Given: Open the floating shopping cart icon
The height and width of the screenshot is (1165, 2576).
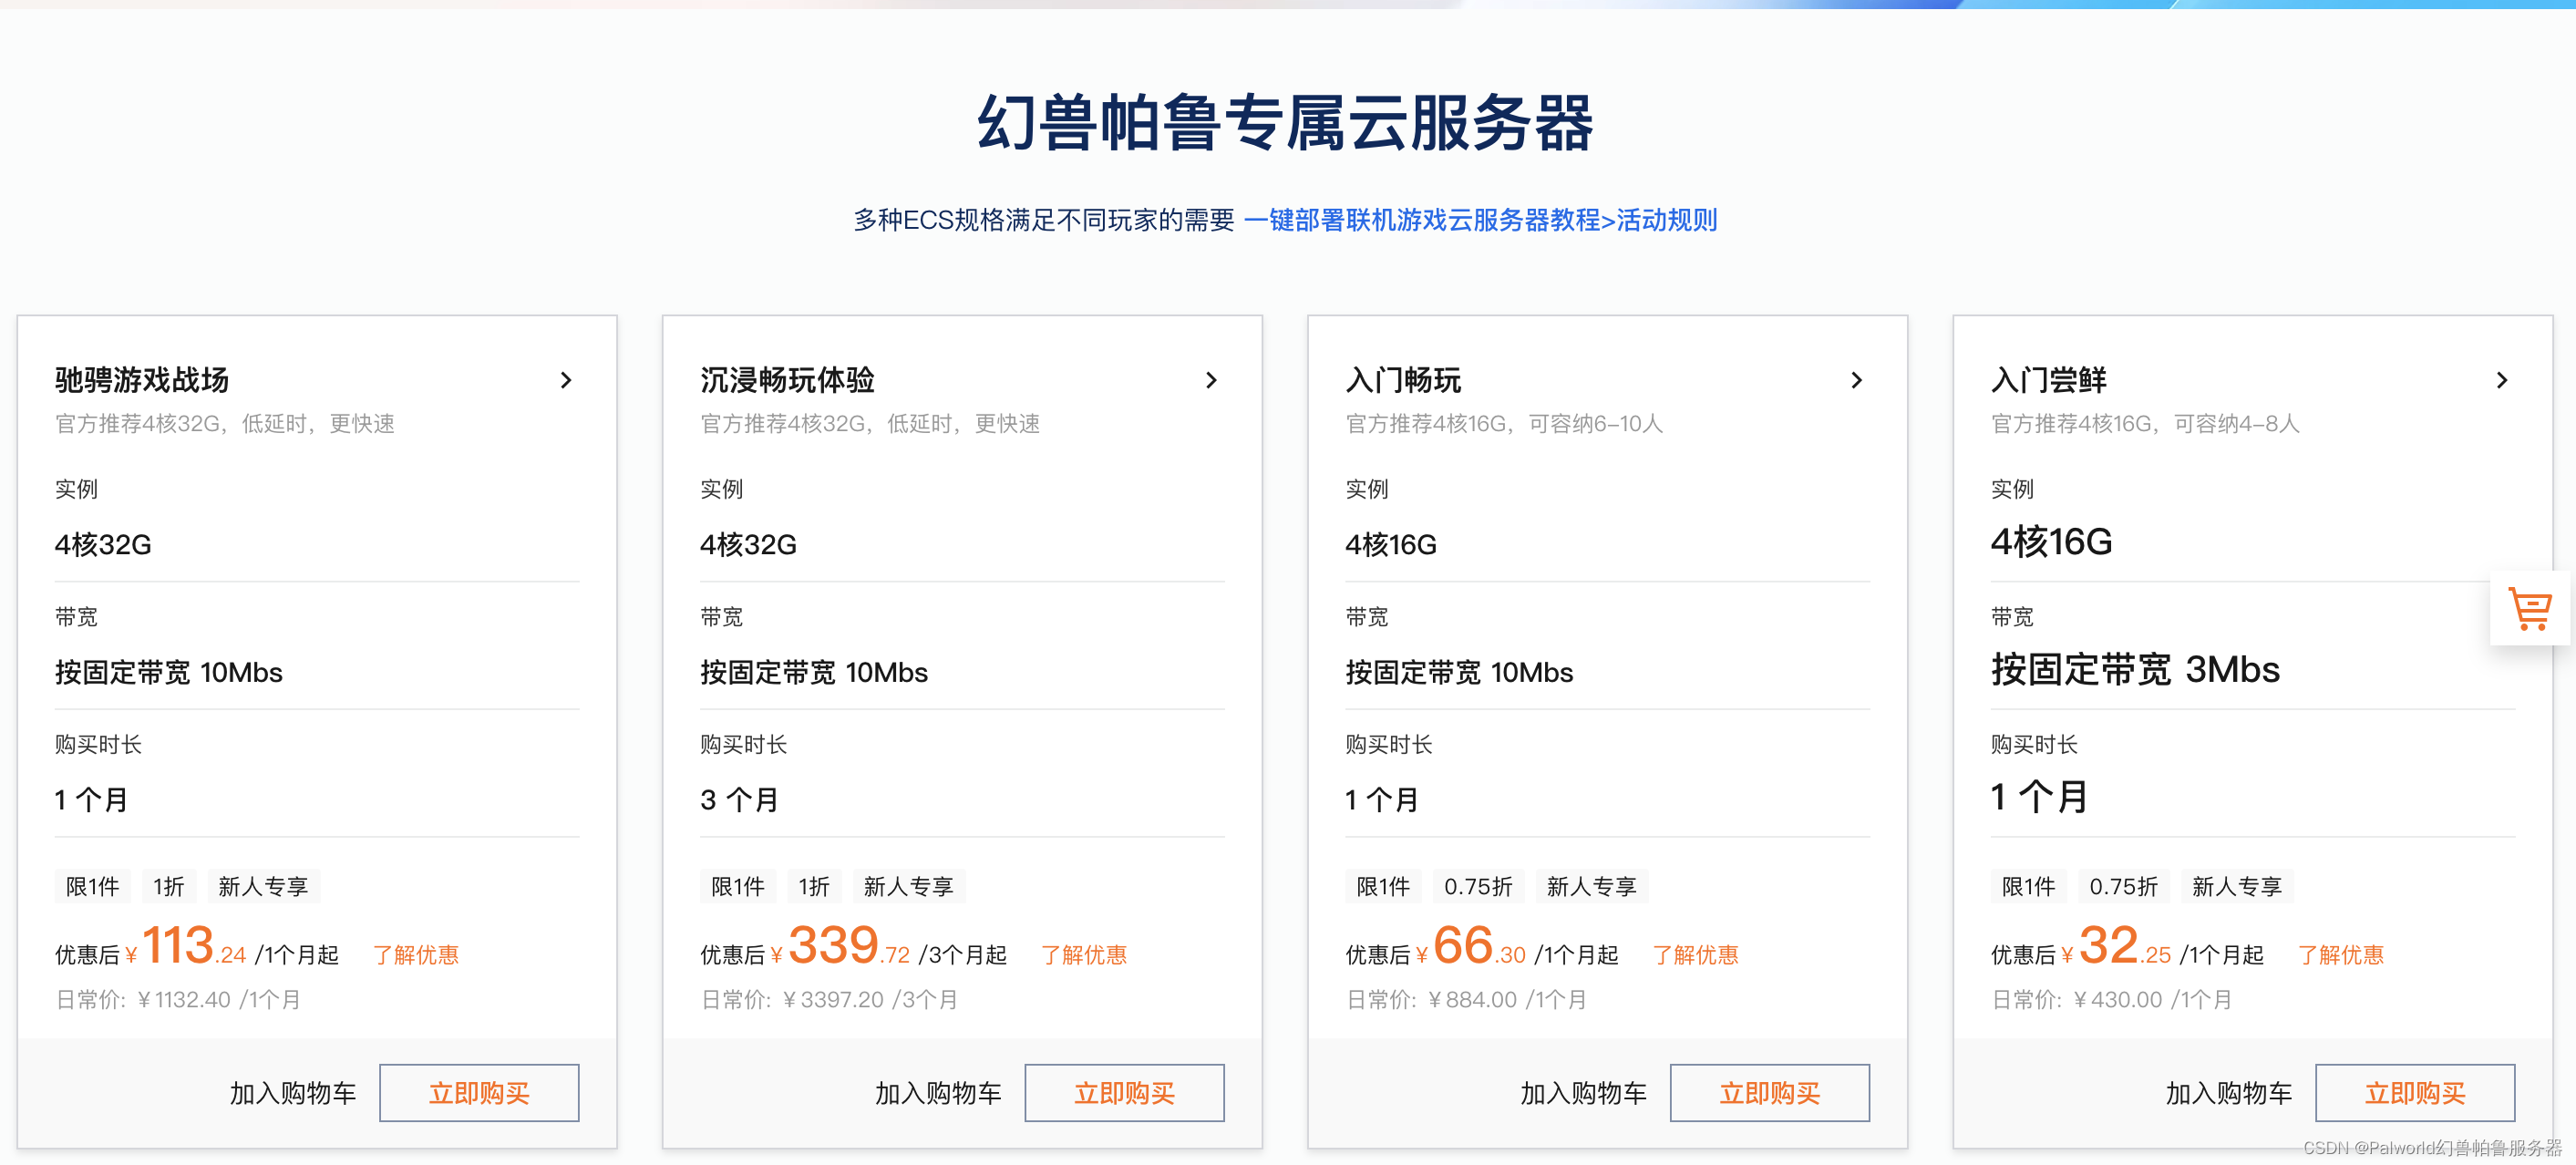Looking at the screenshot, I should (x=2530, y=608).
